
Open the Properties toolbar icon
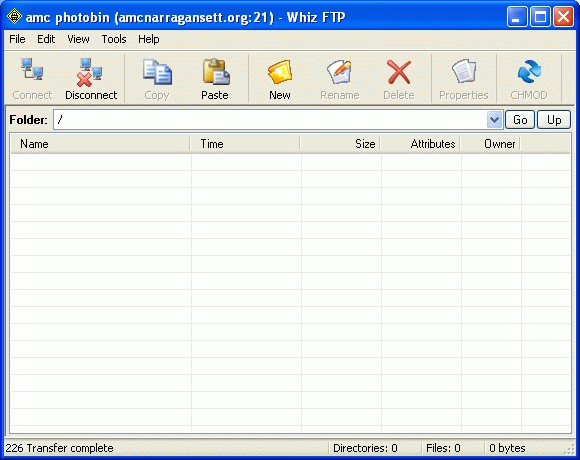(463, 71)
